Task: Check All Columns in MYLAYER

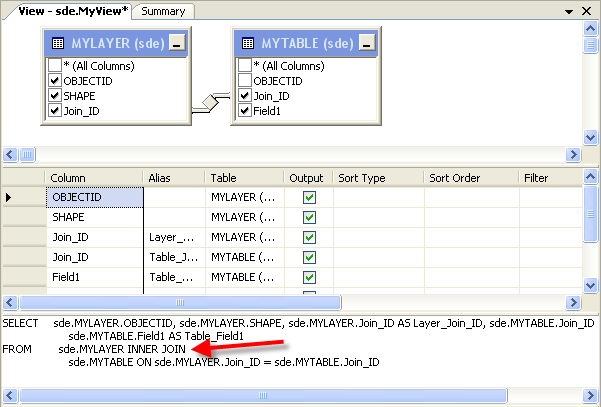Action: [x=55, y=66]
